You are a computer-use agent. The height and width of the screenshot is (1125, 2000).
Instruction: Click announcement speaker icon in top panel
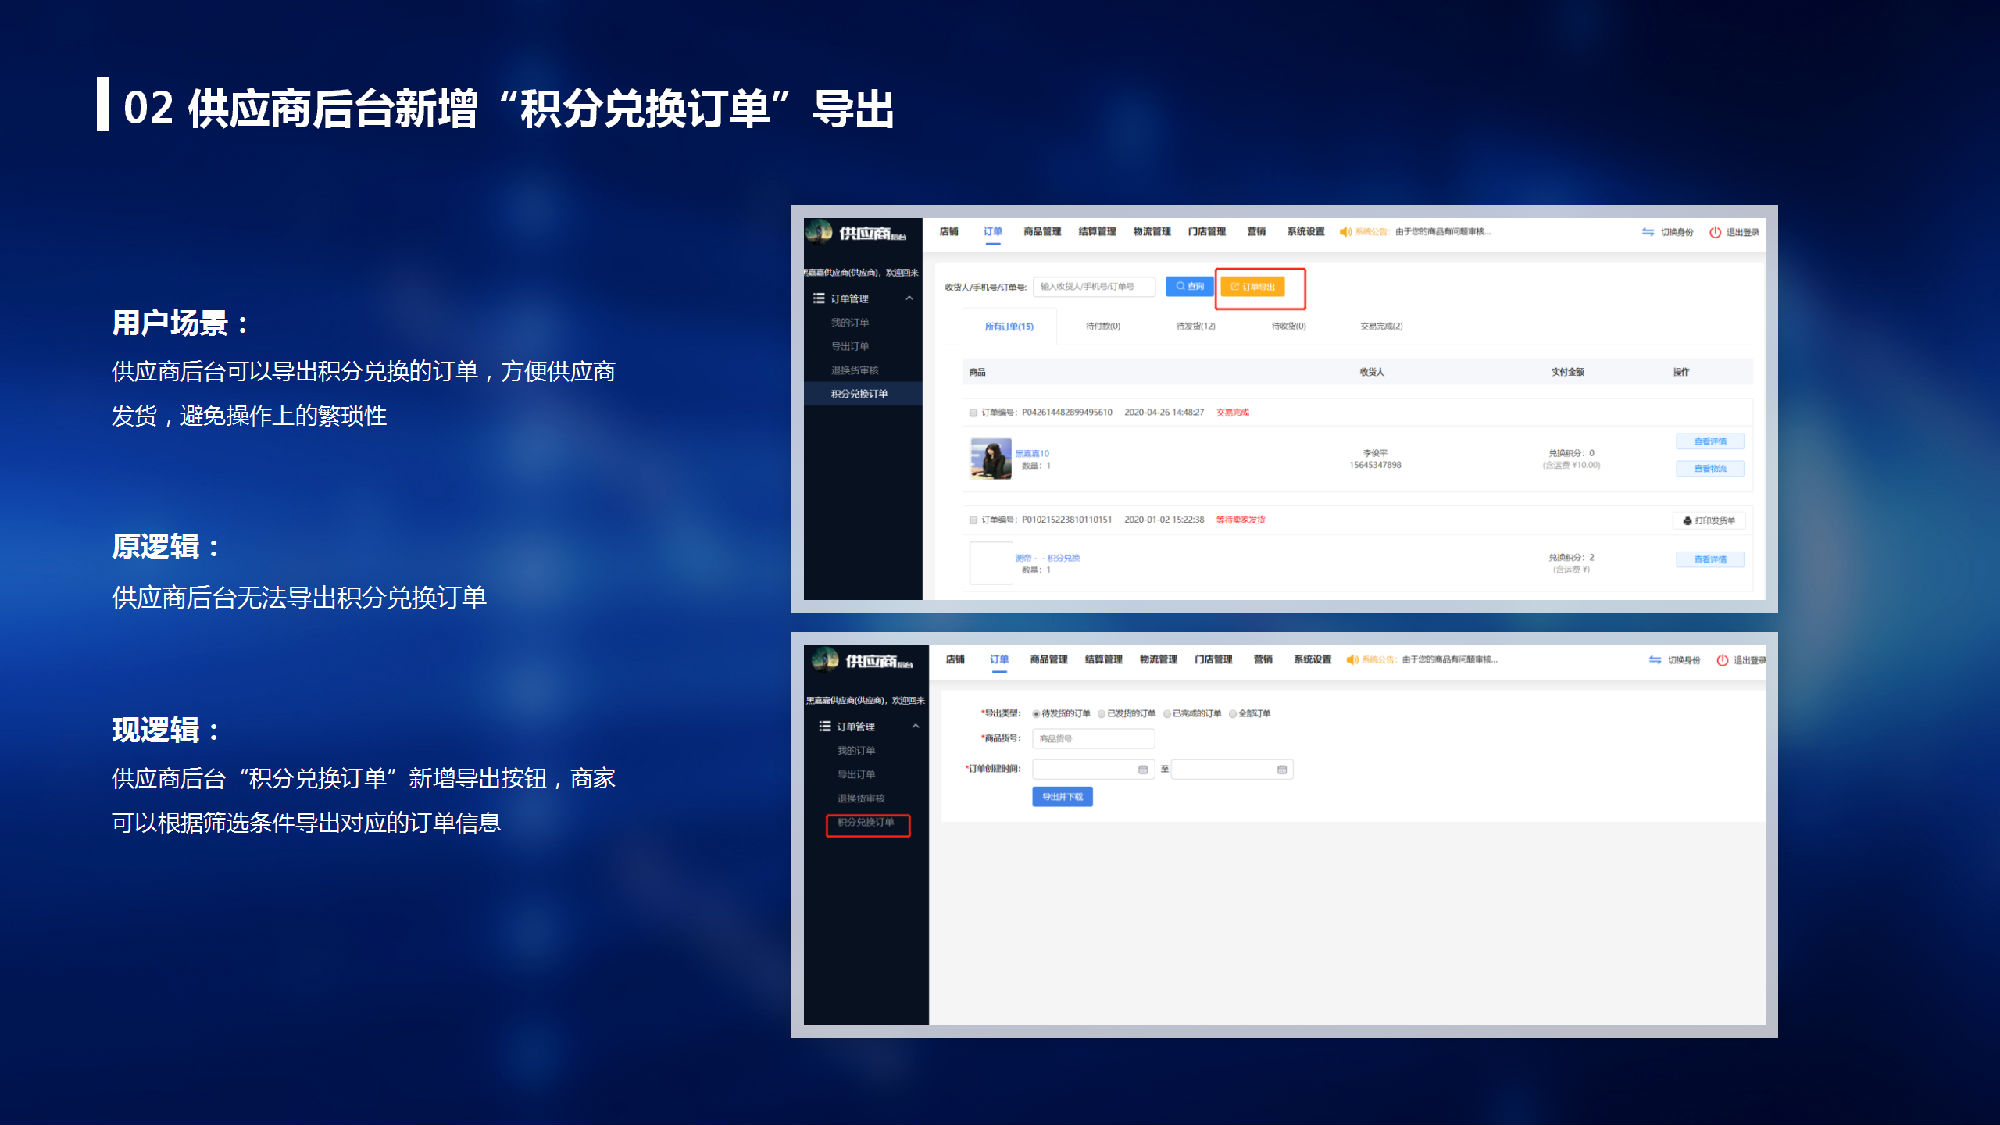[1345, 232]
